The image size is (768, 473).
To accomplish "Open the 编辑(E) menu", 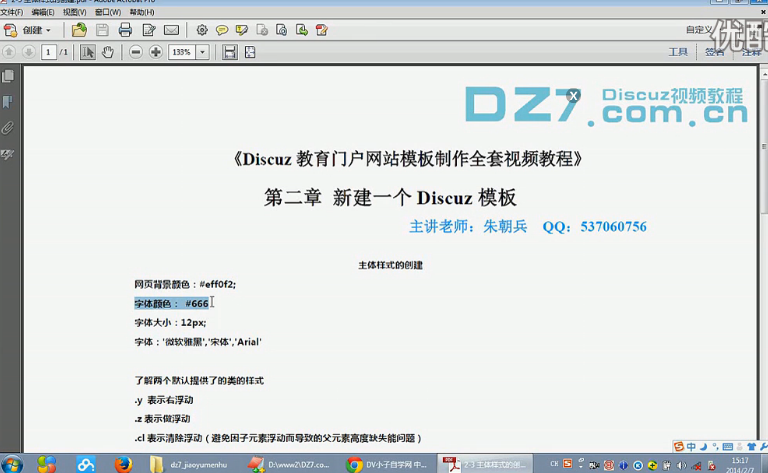I will pyautogui.click(x=43, y=12).
